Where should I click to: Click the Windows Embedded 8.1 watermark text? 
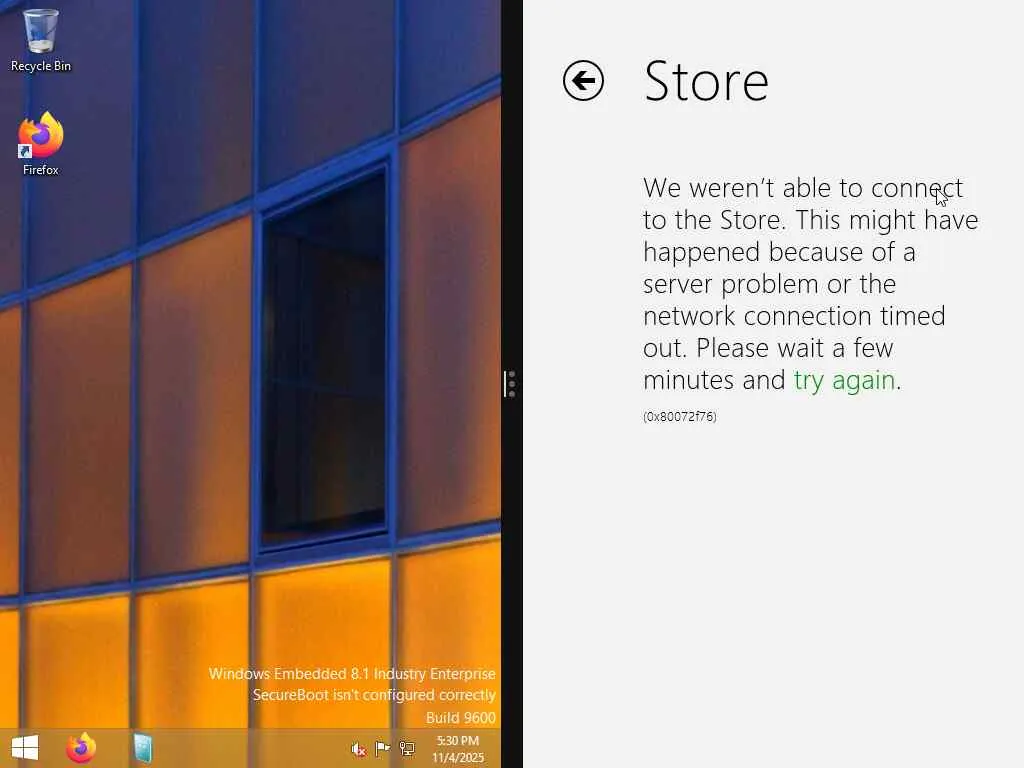[352, 674]
